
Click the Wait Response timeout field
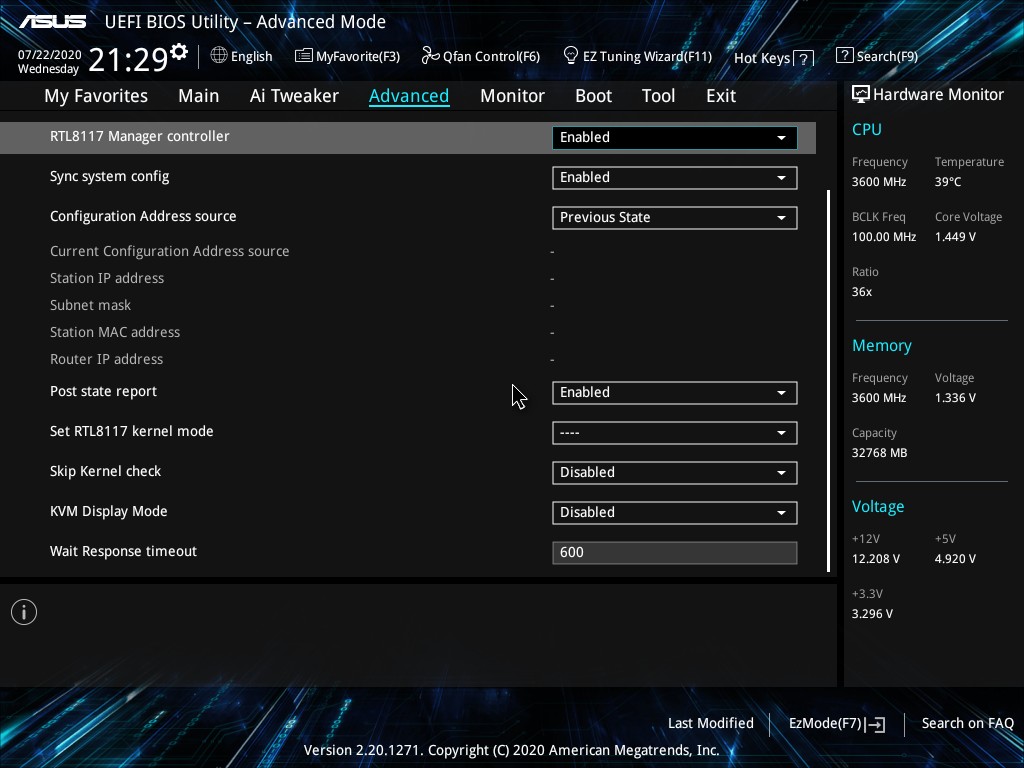coord(674,553)
